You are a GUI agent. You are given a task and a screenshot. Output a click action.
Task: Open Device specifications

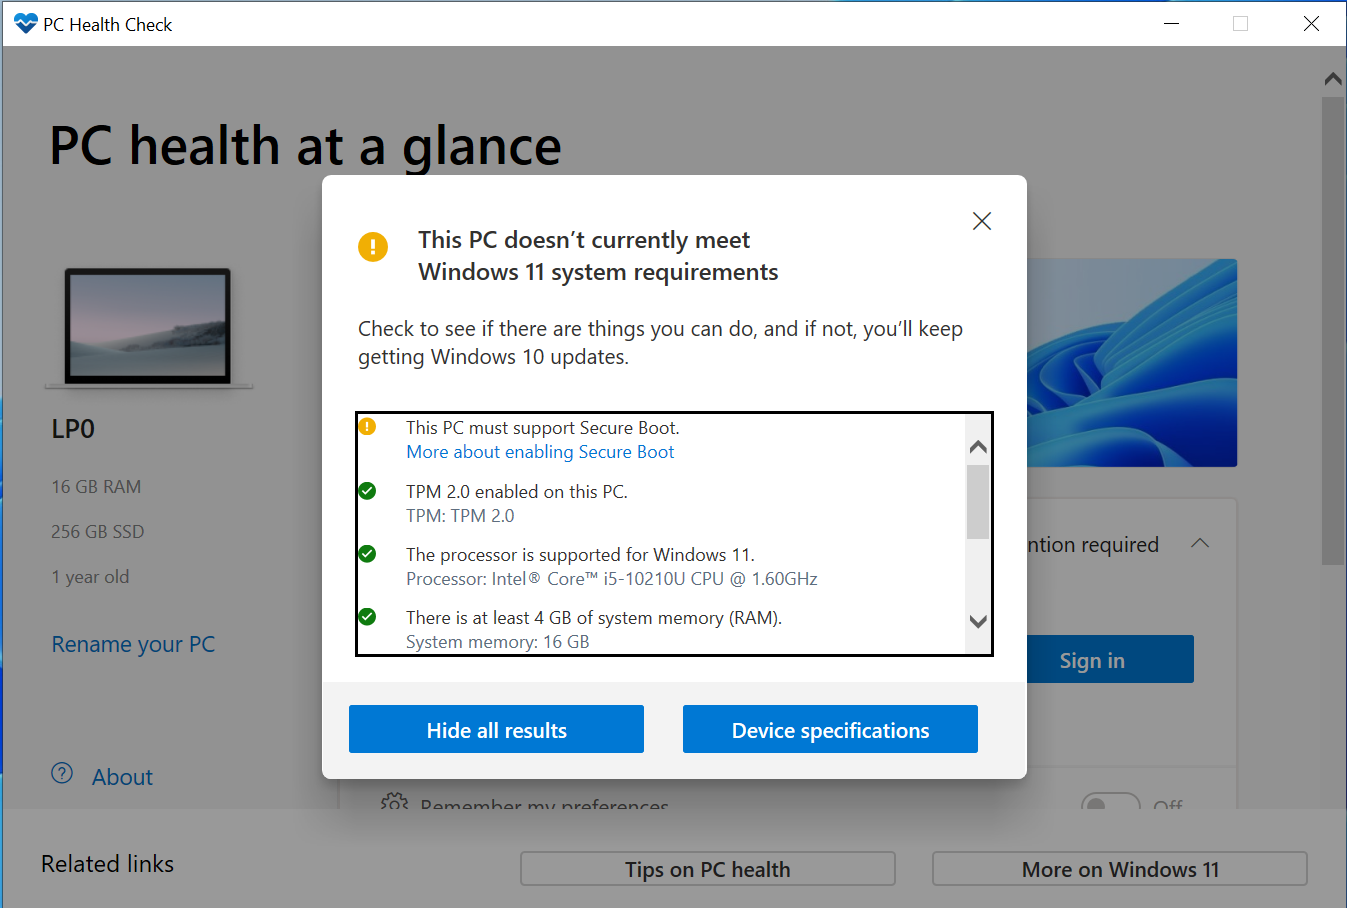pos(830,729)
